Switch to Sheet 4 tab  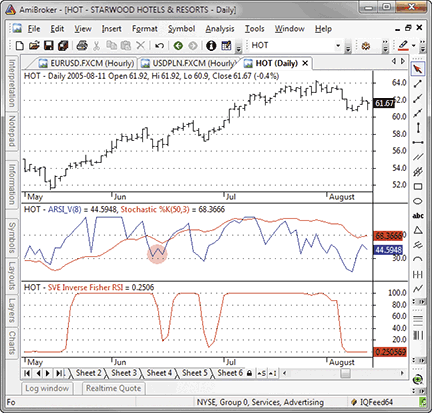(159, 373)
